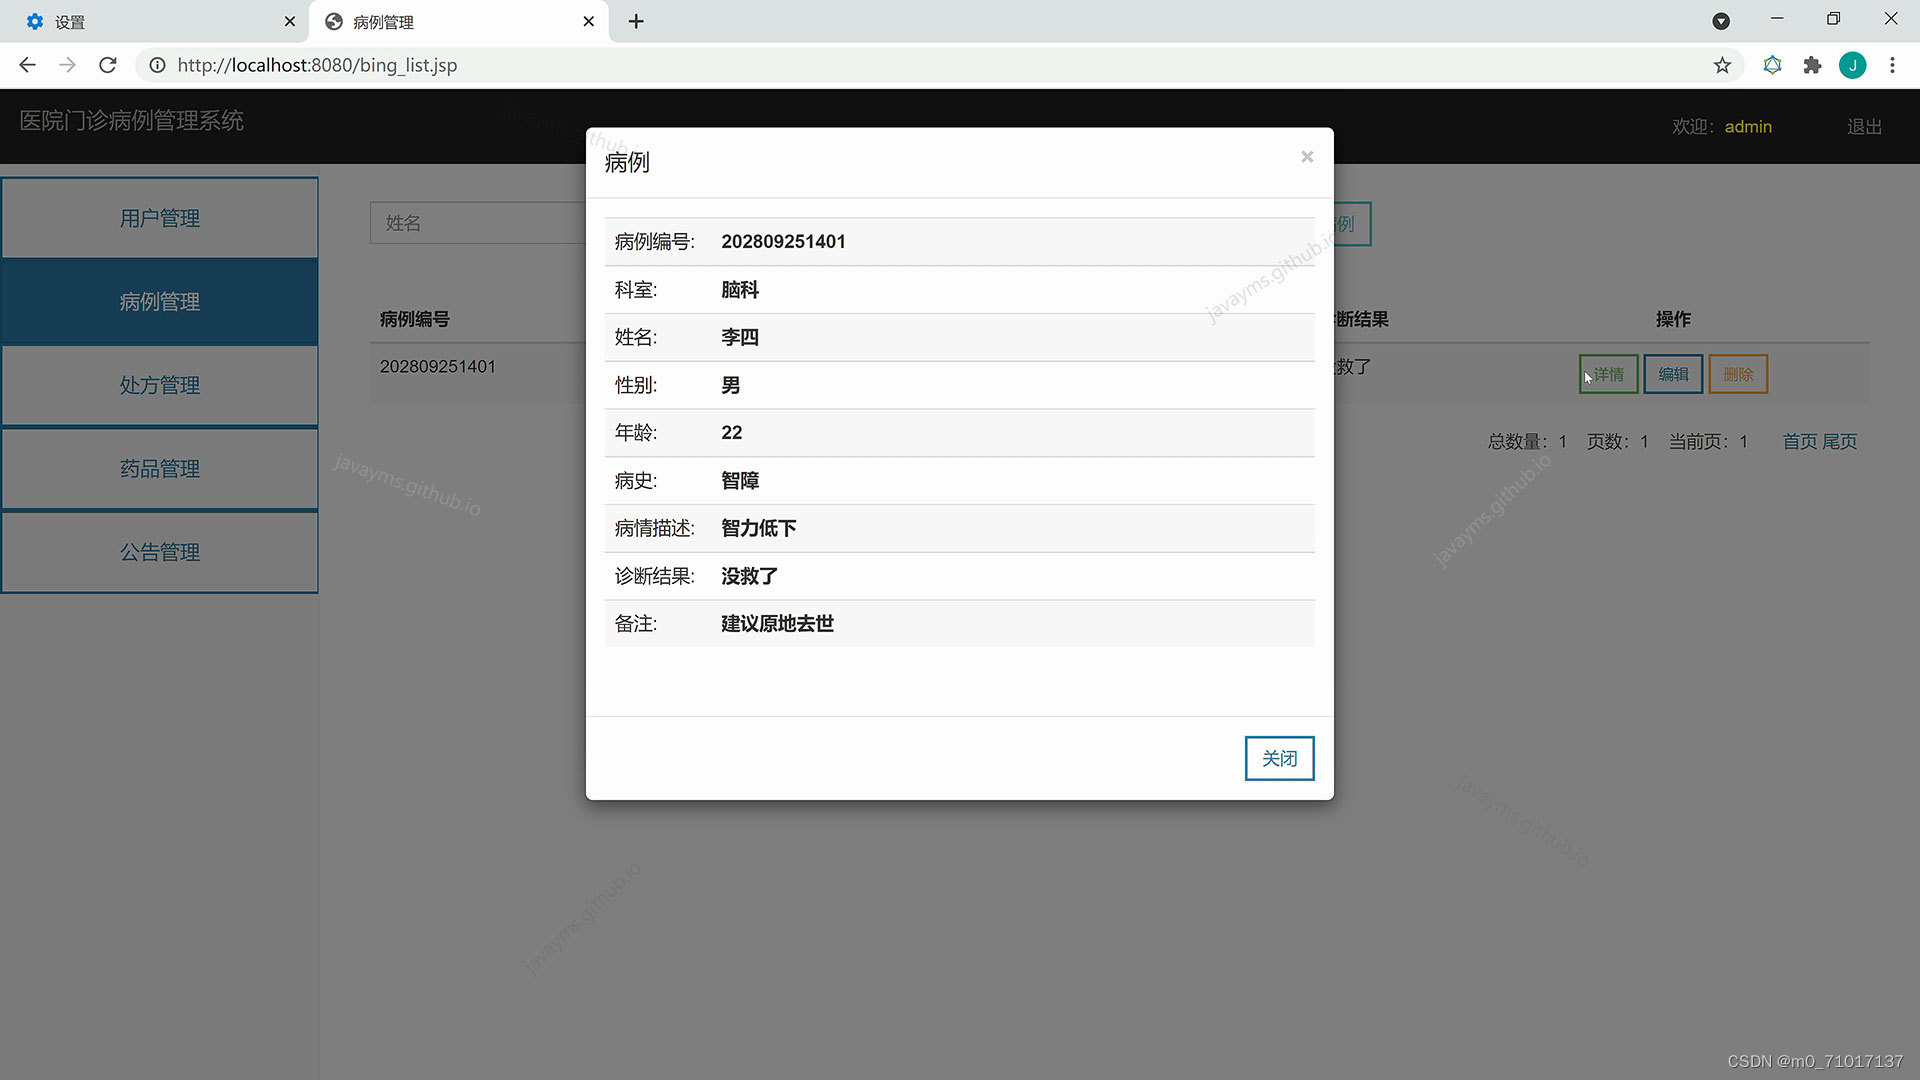Open the extensions puzzle icon
This screenshot has height=1080, width=1920.
pos(1812,65)
